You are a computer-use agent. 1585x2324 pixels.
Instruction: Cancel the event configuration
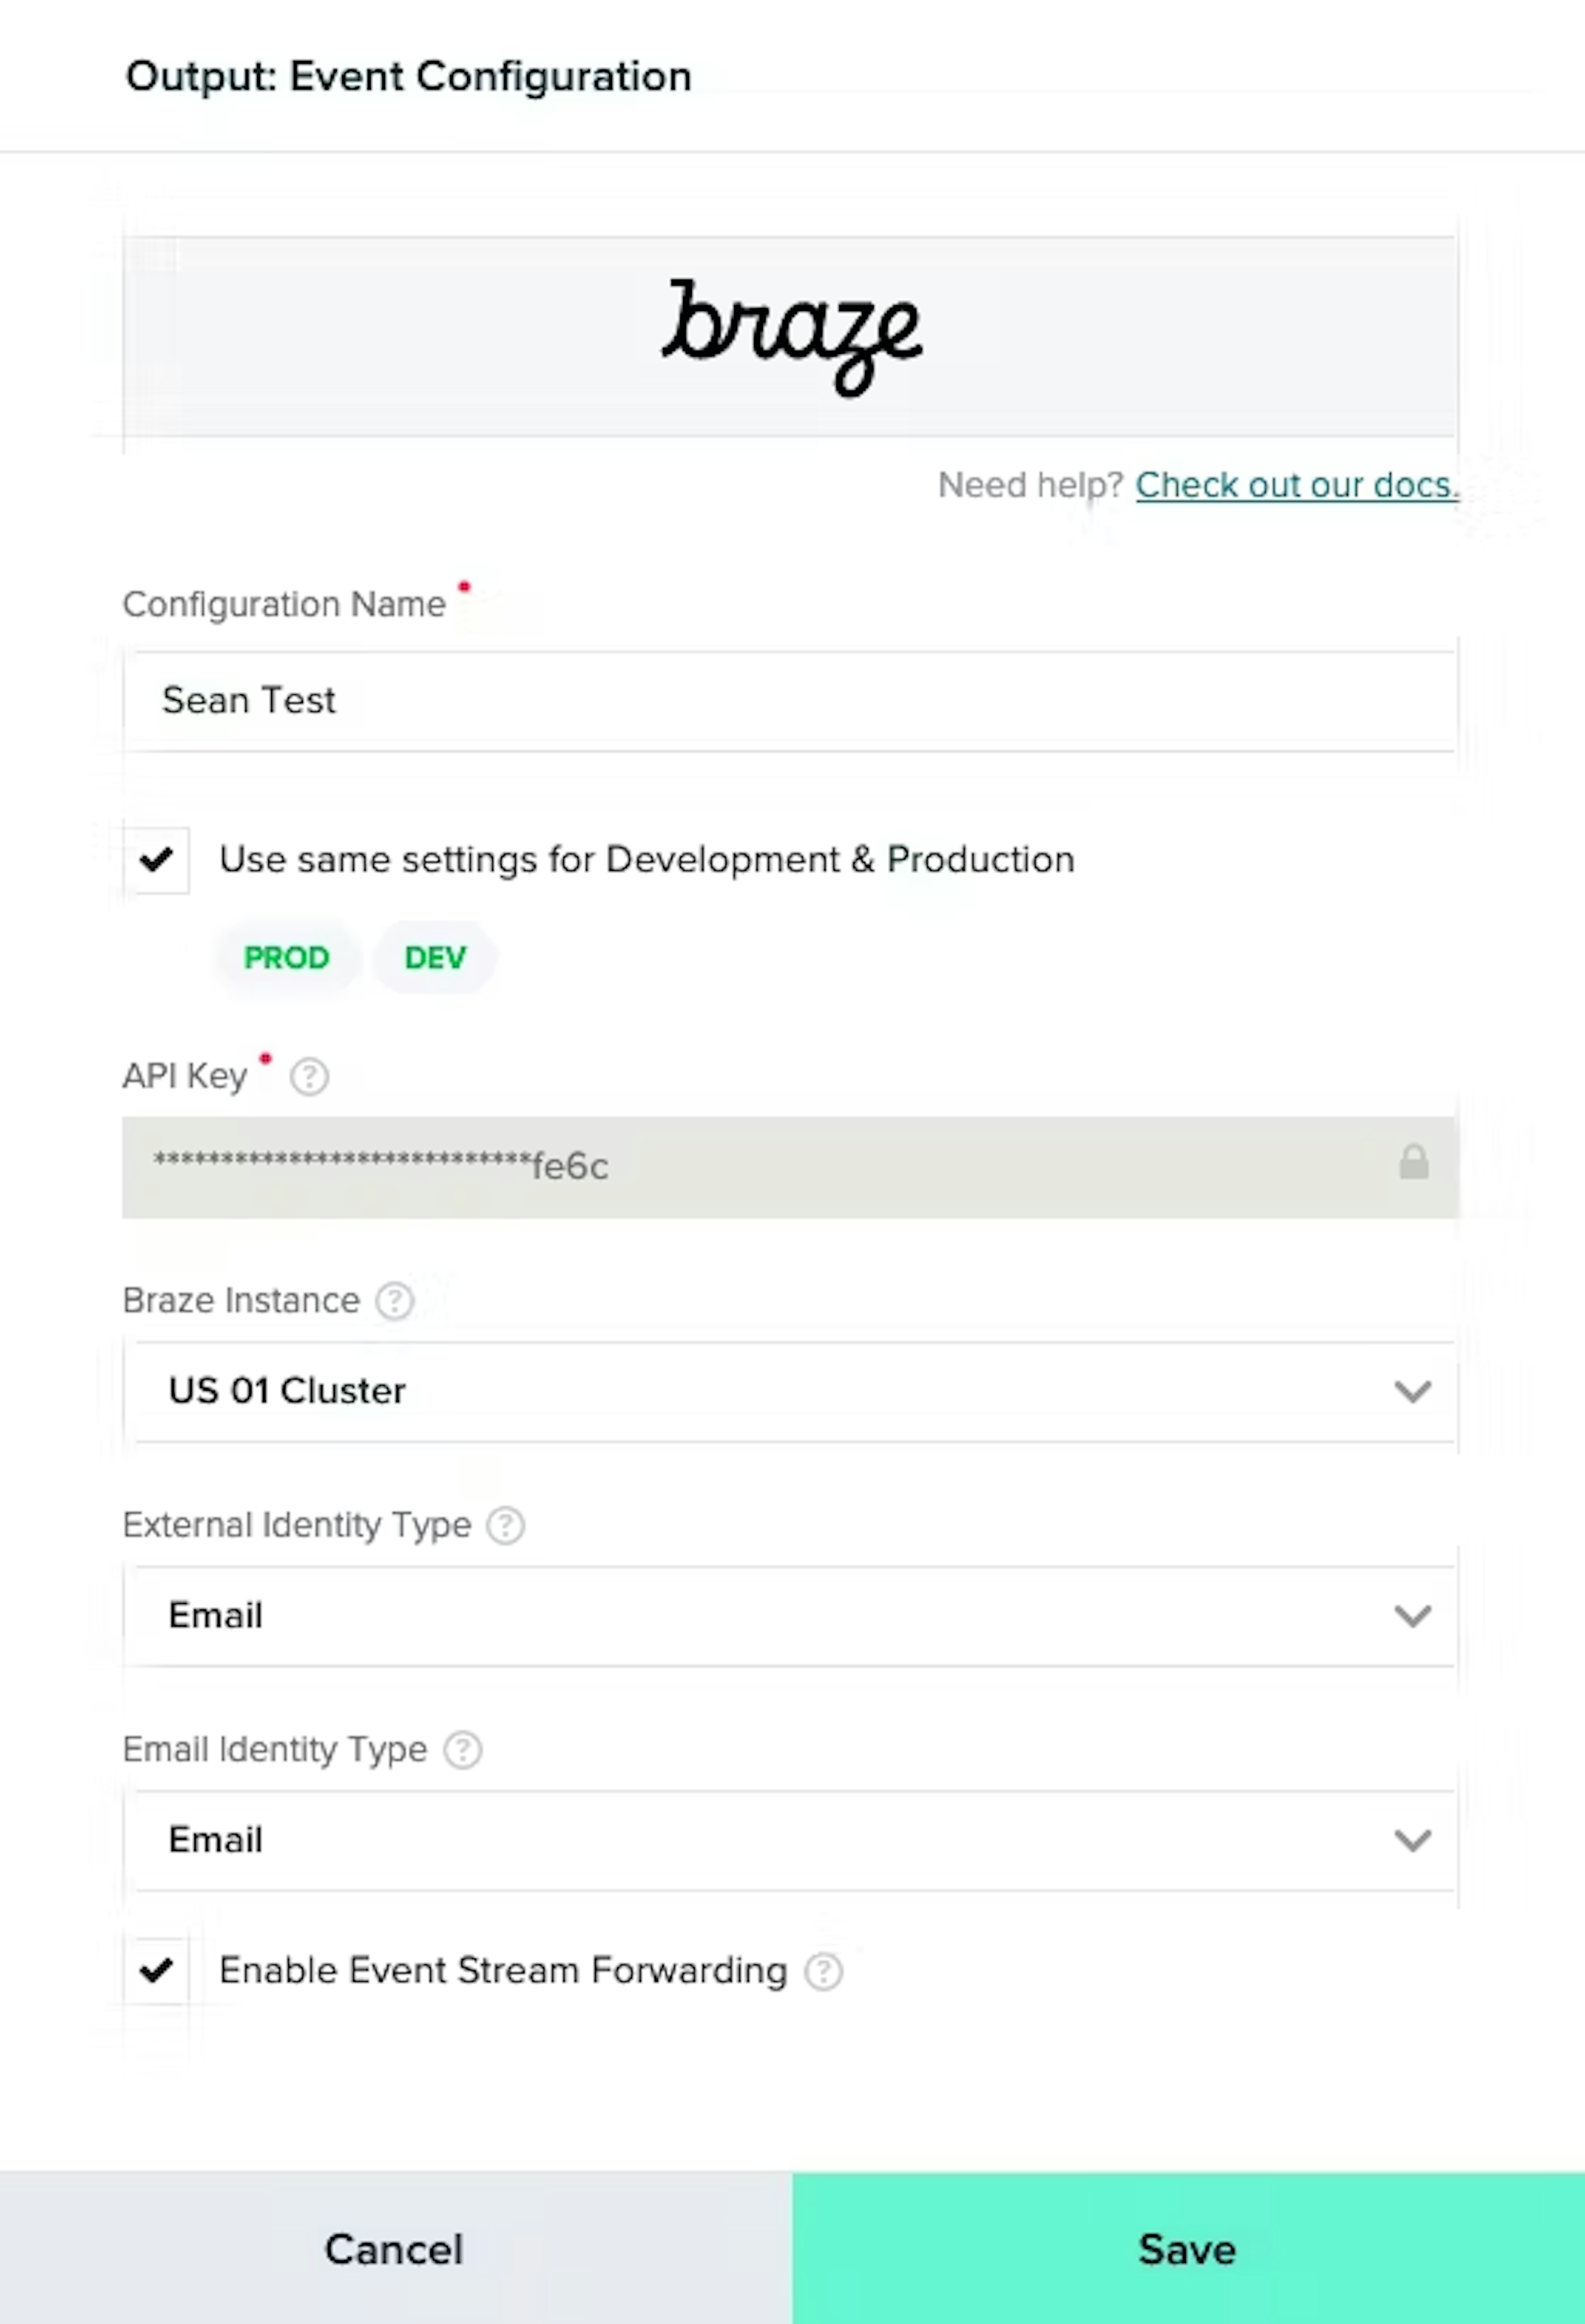393,2250
